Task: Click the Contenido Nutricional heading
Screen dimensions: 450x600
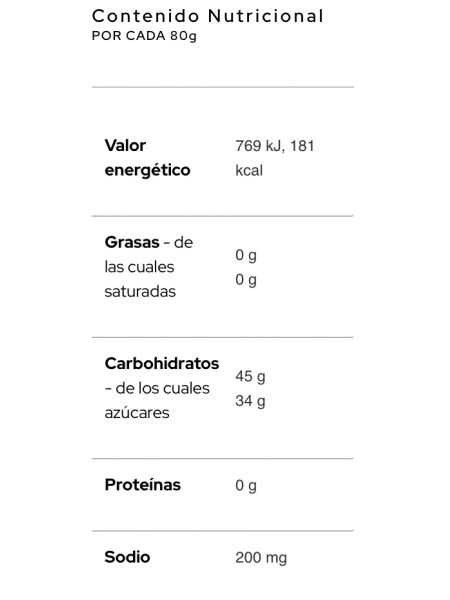Action: (208, 16)
